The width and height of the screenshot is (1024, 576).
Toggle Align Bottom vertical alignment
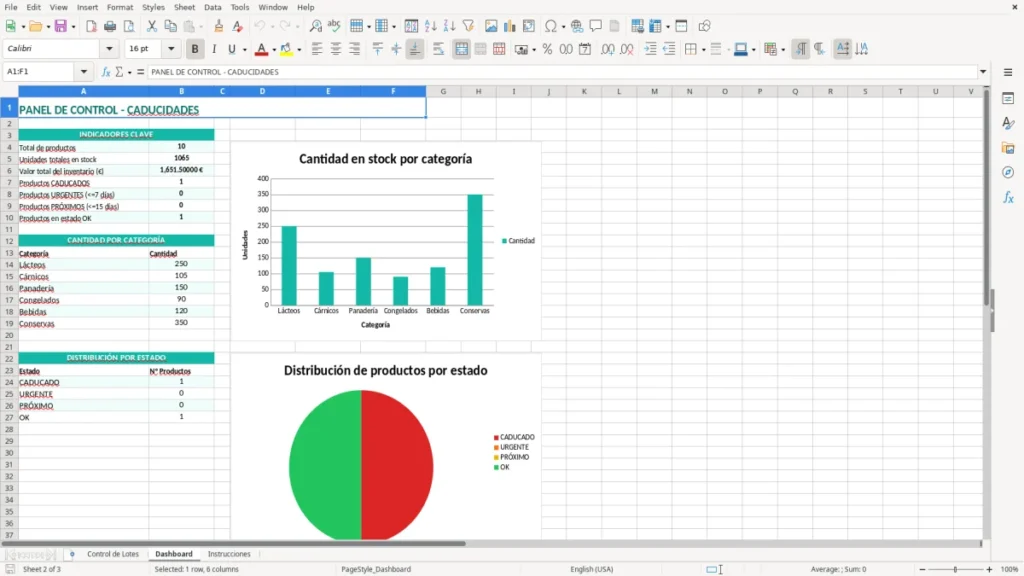tap(415, 49)
